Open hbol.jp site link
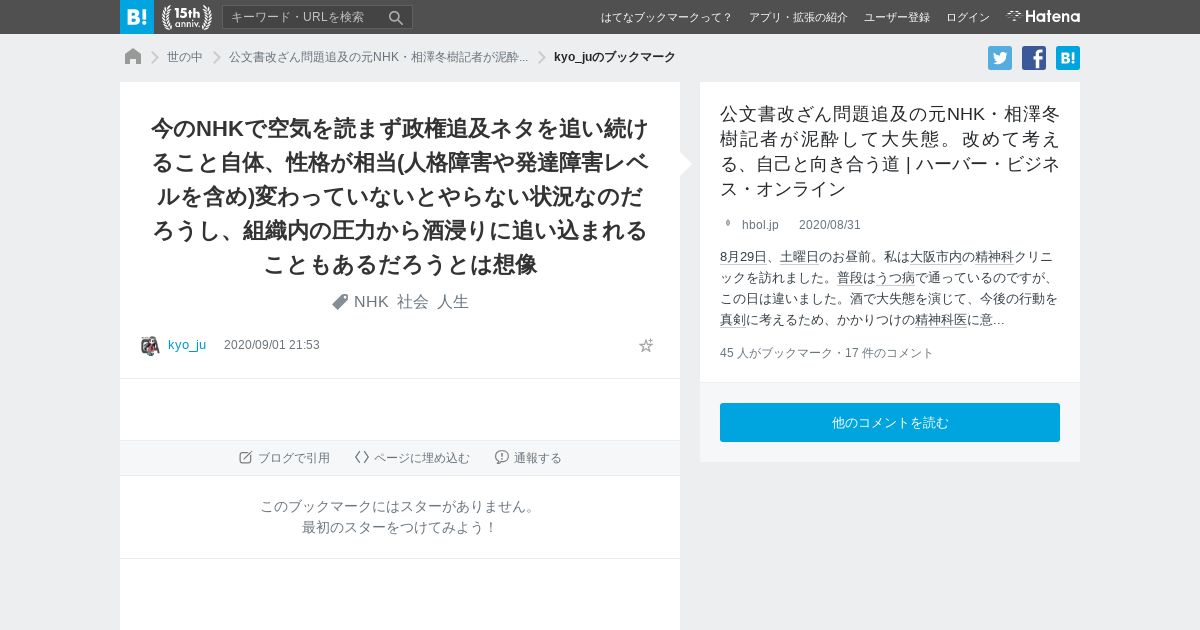Screen dimensions: 1200x630 click(x=760, y=225)
